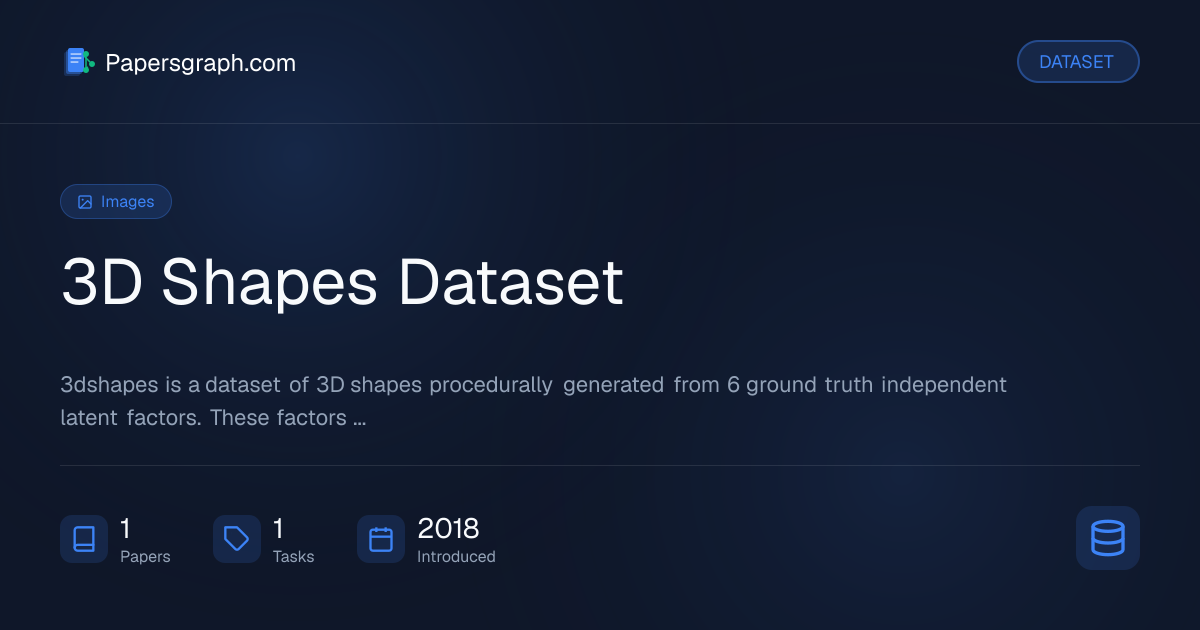
Task: Click the calendar icon for Introduced
Action: [381, 539]
